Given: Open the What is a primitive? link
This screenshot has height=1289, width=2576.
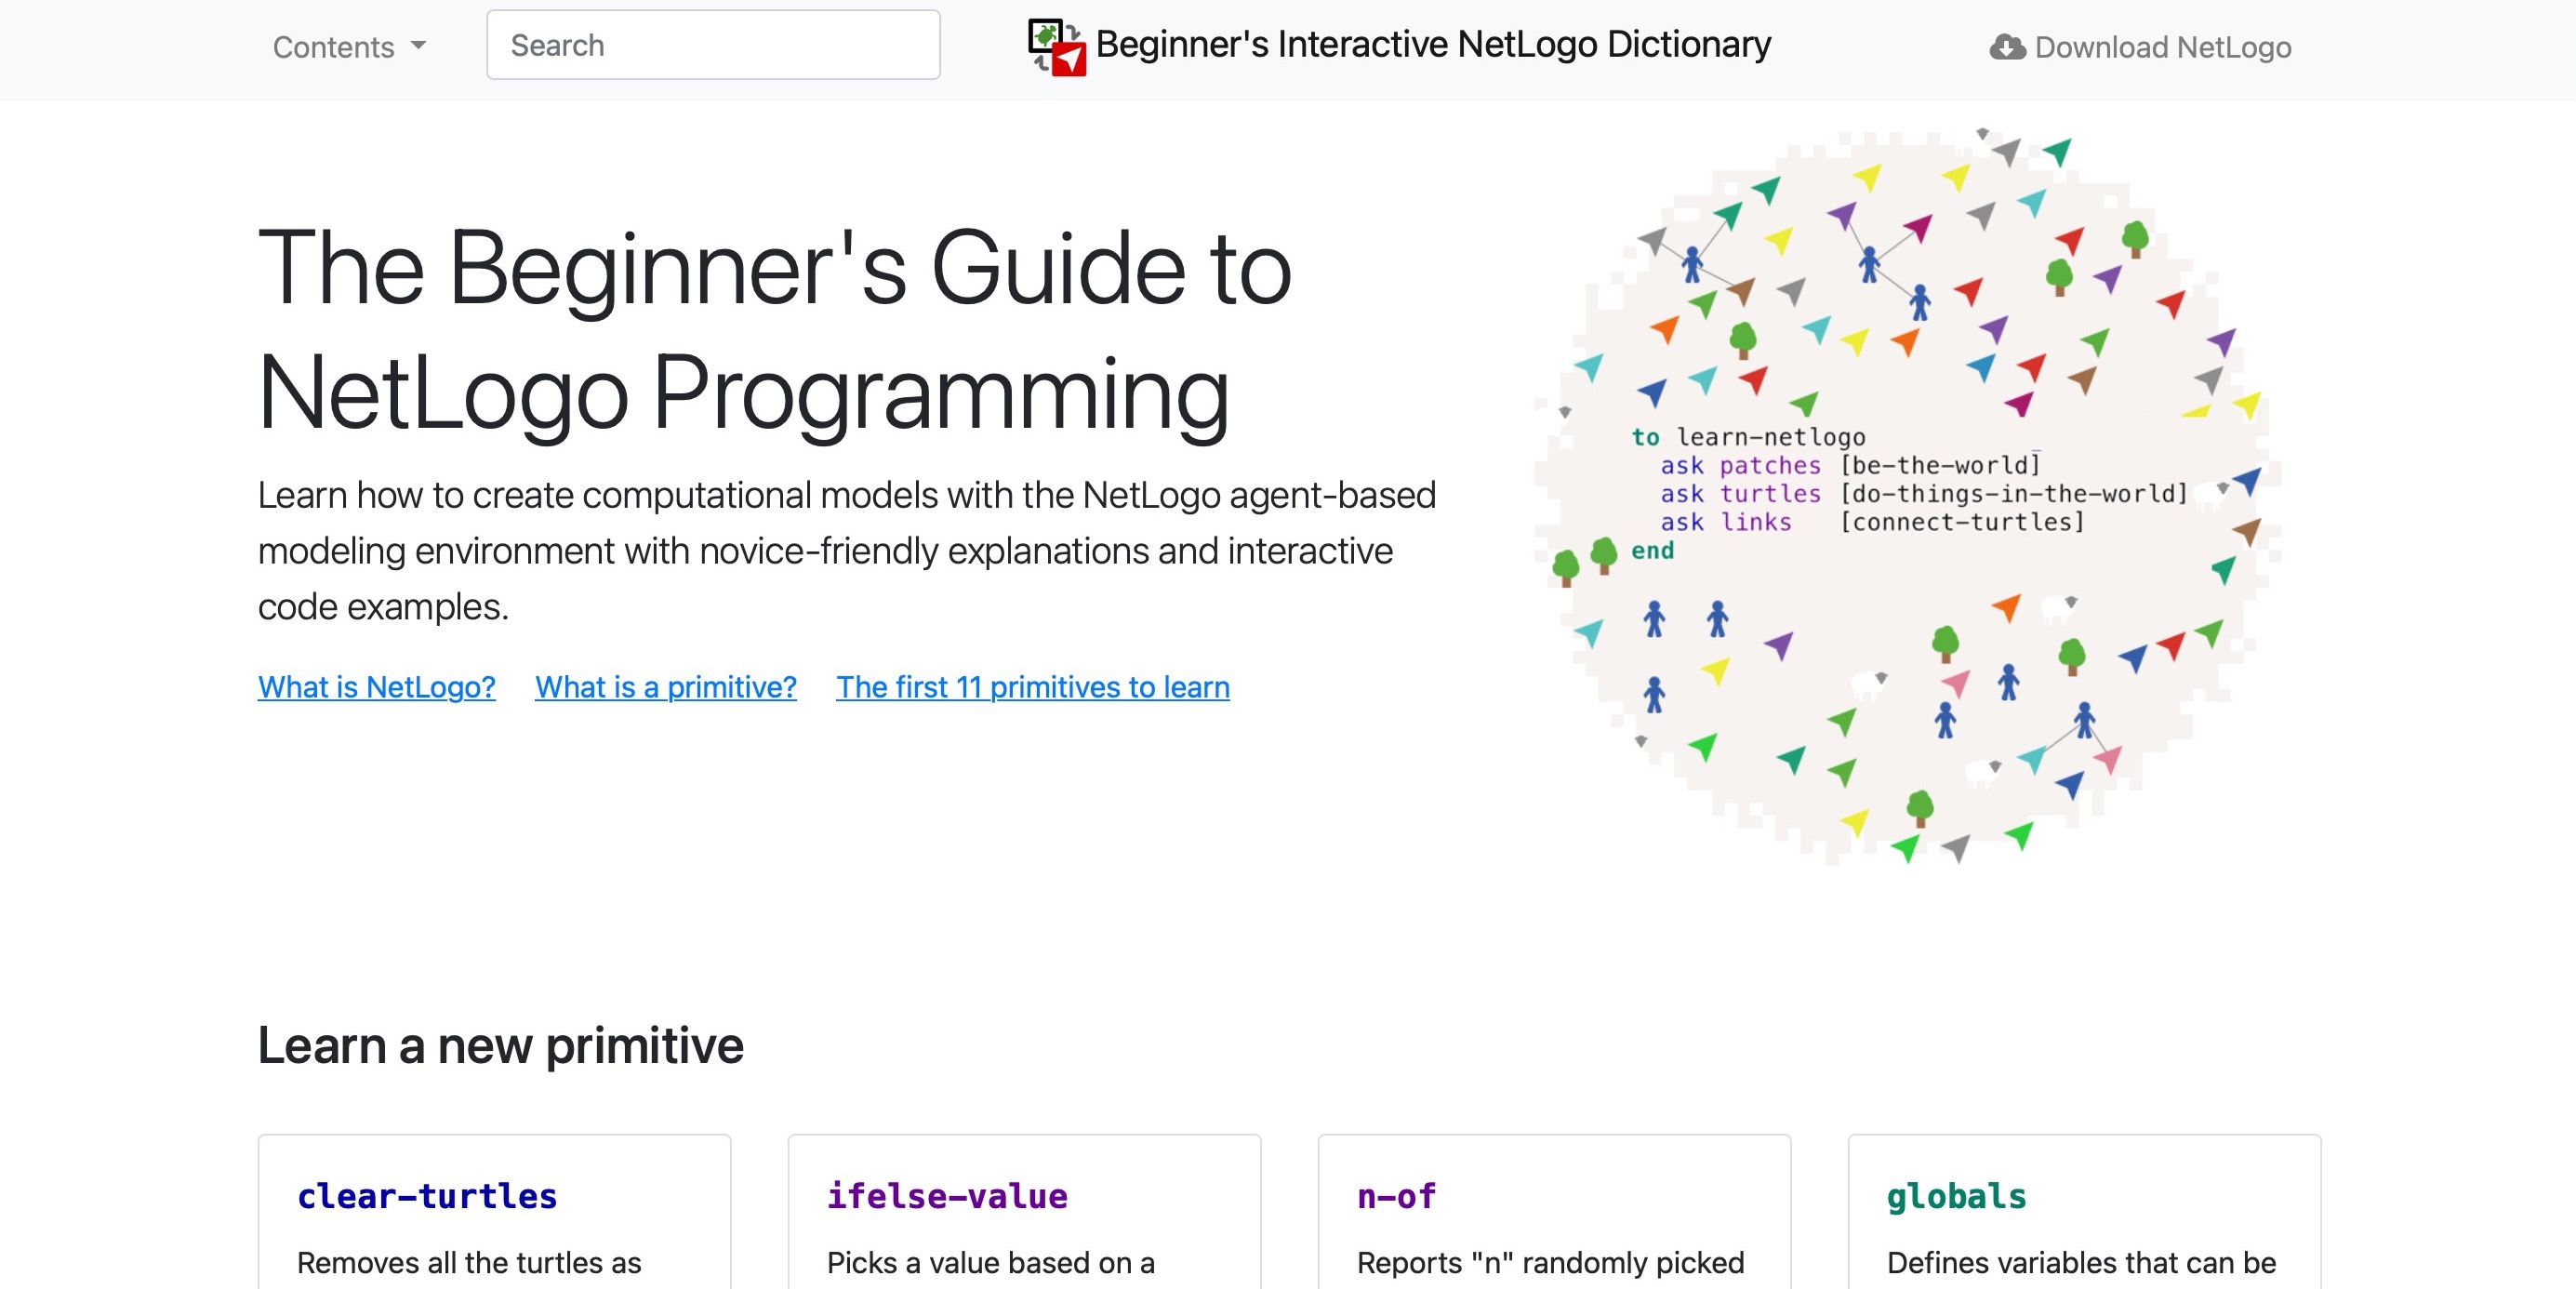Looking at the screenshot, I should click(665, 687).
